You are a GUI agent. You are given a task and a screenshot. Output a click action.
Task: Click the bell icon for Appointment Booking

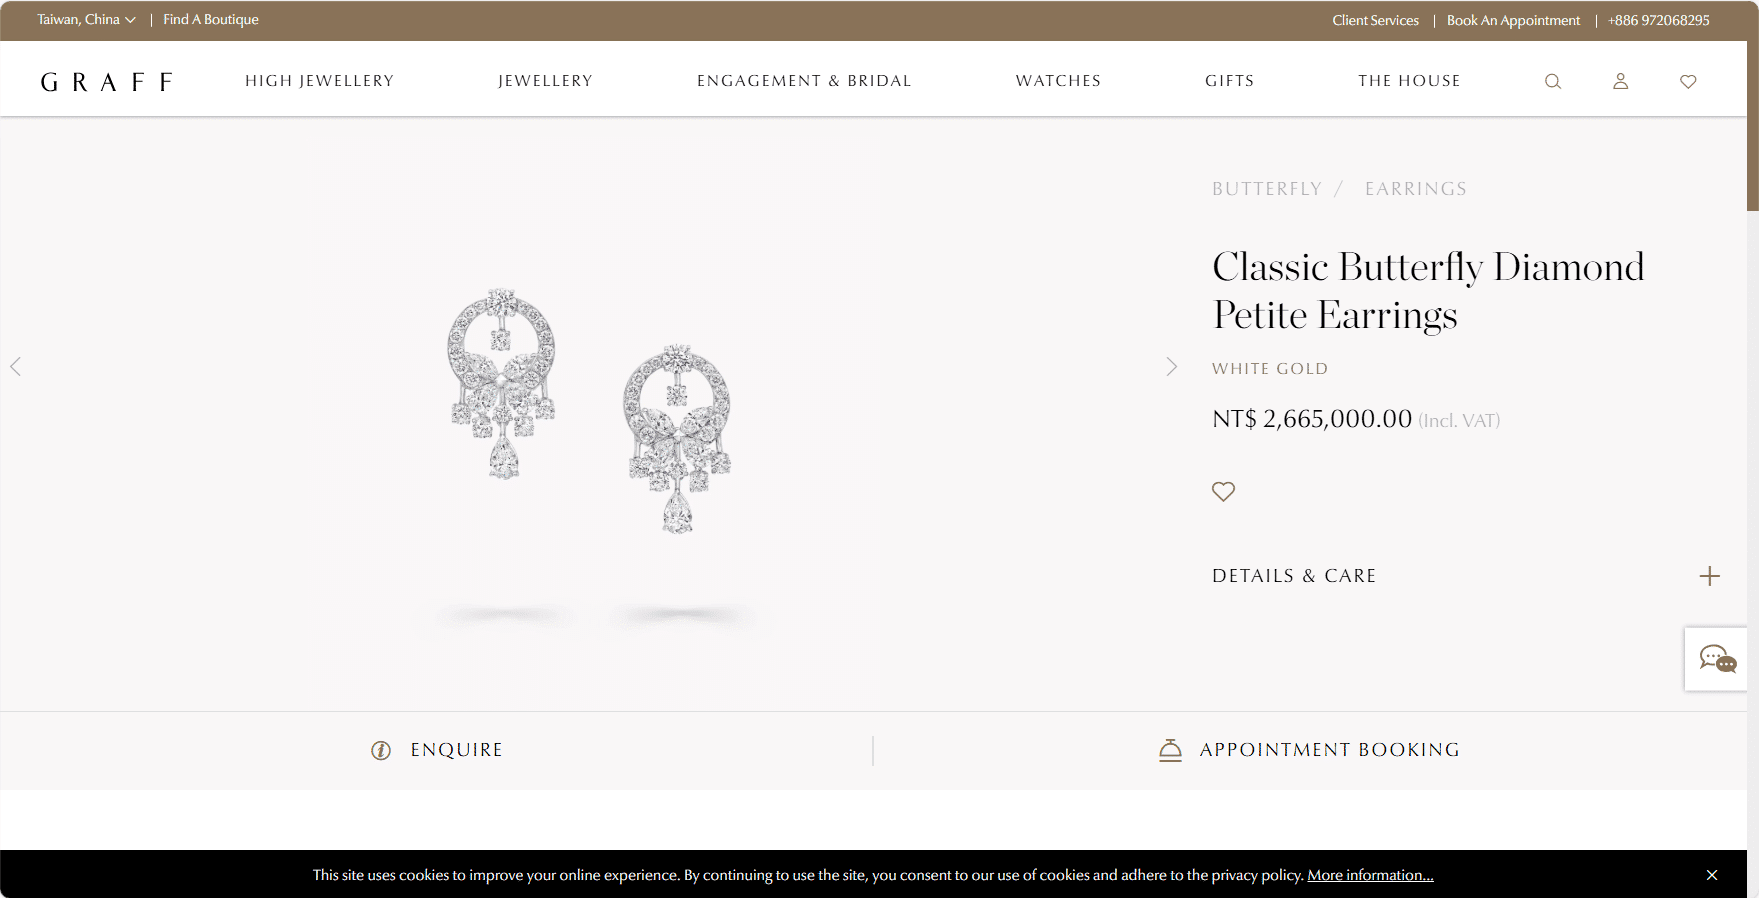(x=1170, y=750)
